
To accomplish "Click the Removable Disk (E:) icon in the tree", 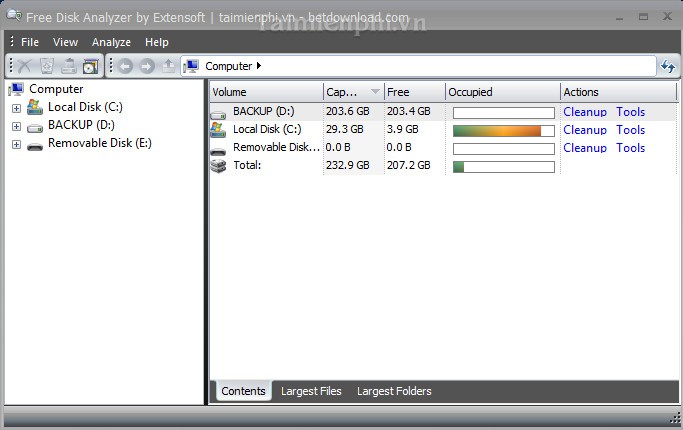I will click(x=35, y=147).
